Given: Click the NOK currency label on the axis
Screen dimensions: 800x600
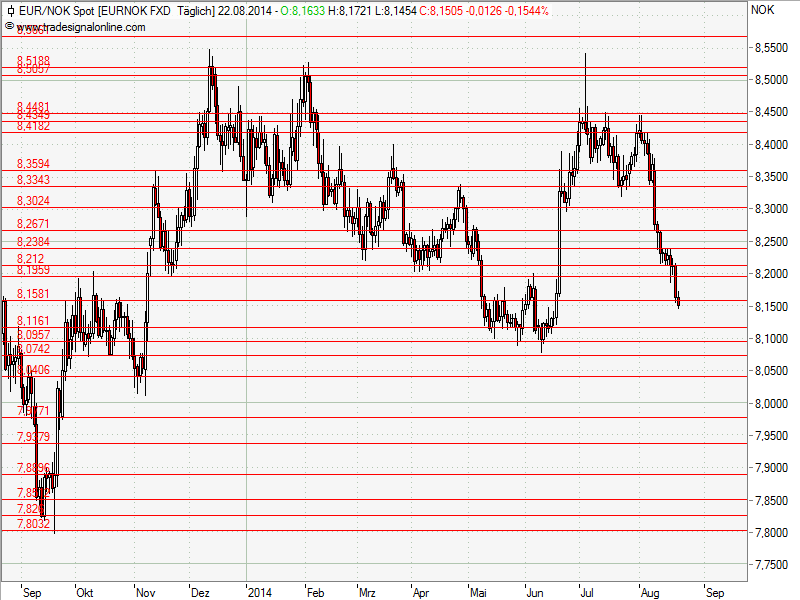Looking at the screenshot, I should pos(762,10).
